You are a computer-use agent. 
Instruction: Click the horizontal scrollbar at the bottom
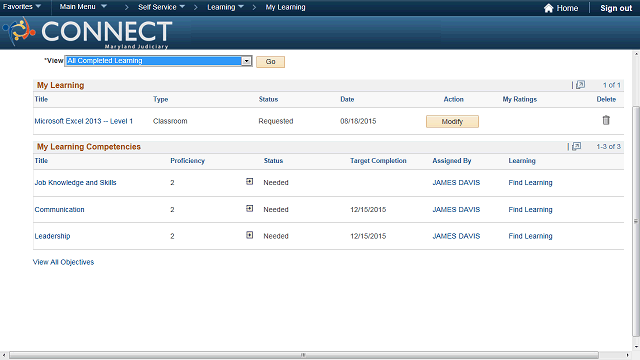point(304,355)
